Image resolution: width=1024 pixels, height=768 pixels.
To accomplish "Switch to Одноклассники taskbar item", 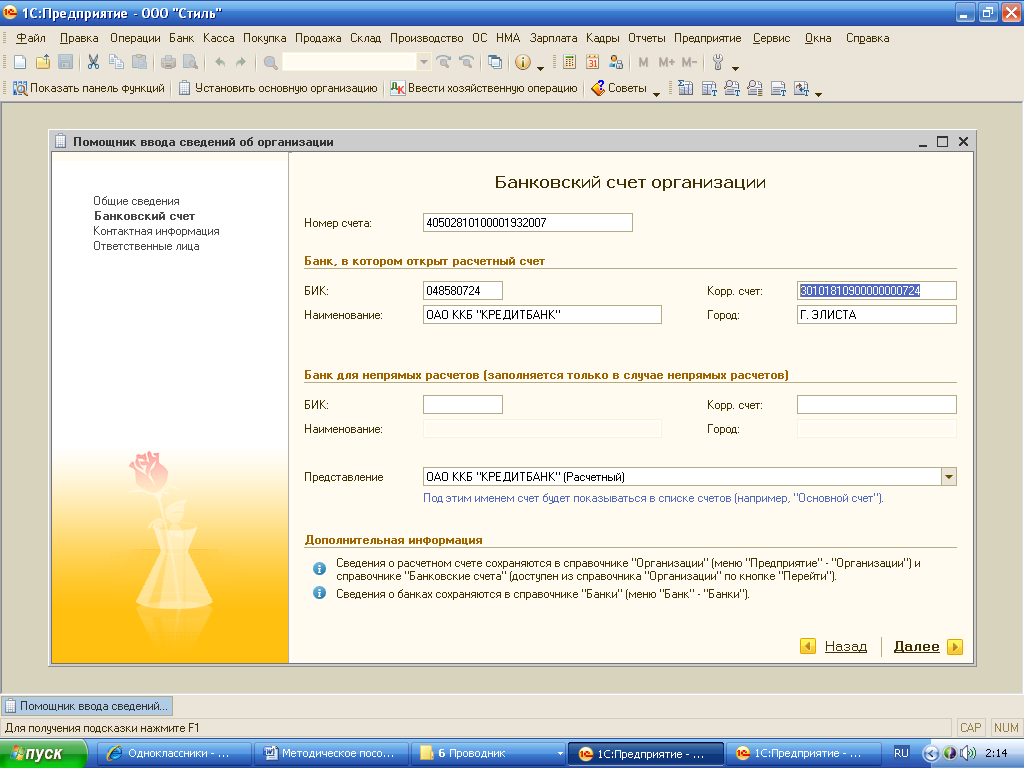I will (174, 754).
